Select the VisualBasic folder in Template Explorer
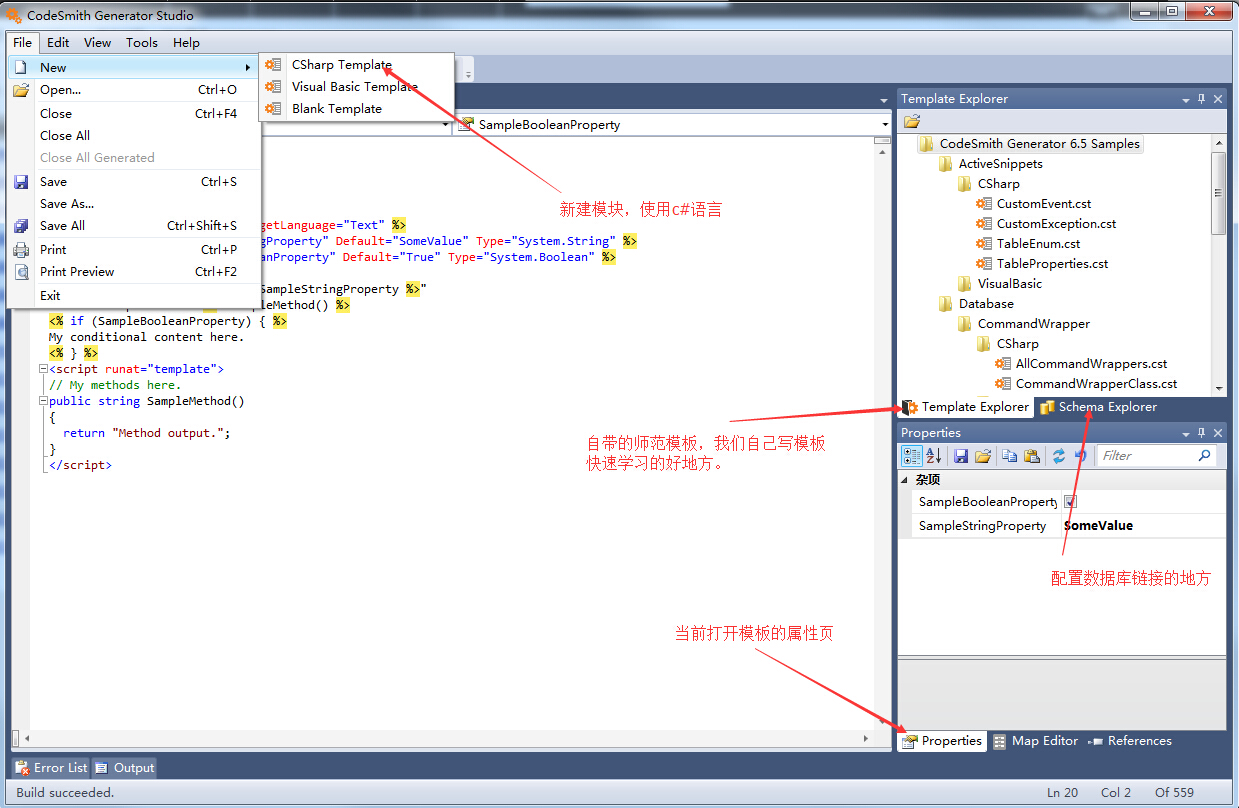The width and height of the screenshot is (1239, 808). [1009, 284]
